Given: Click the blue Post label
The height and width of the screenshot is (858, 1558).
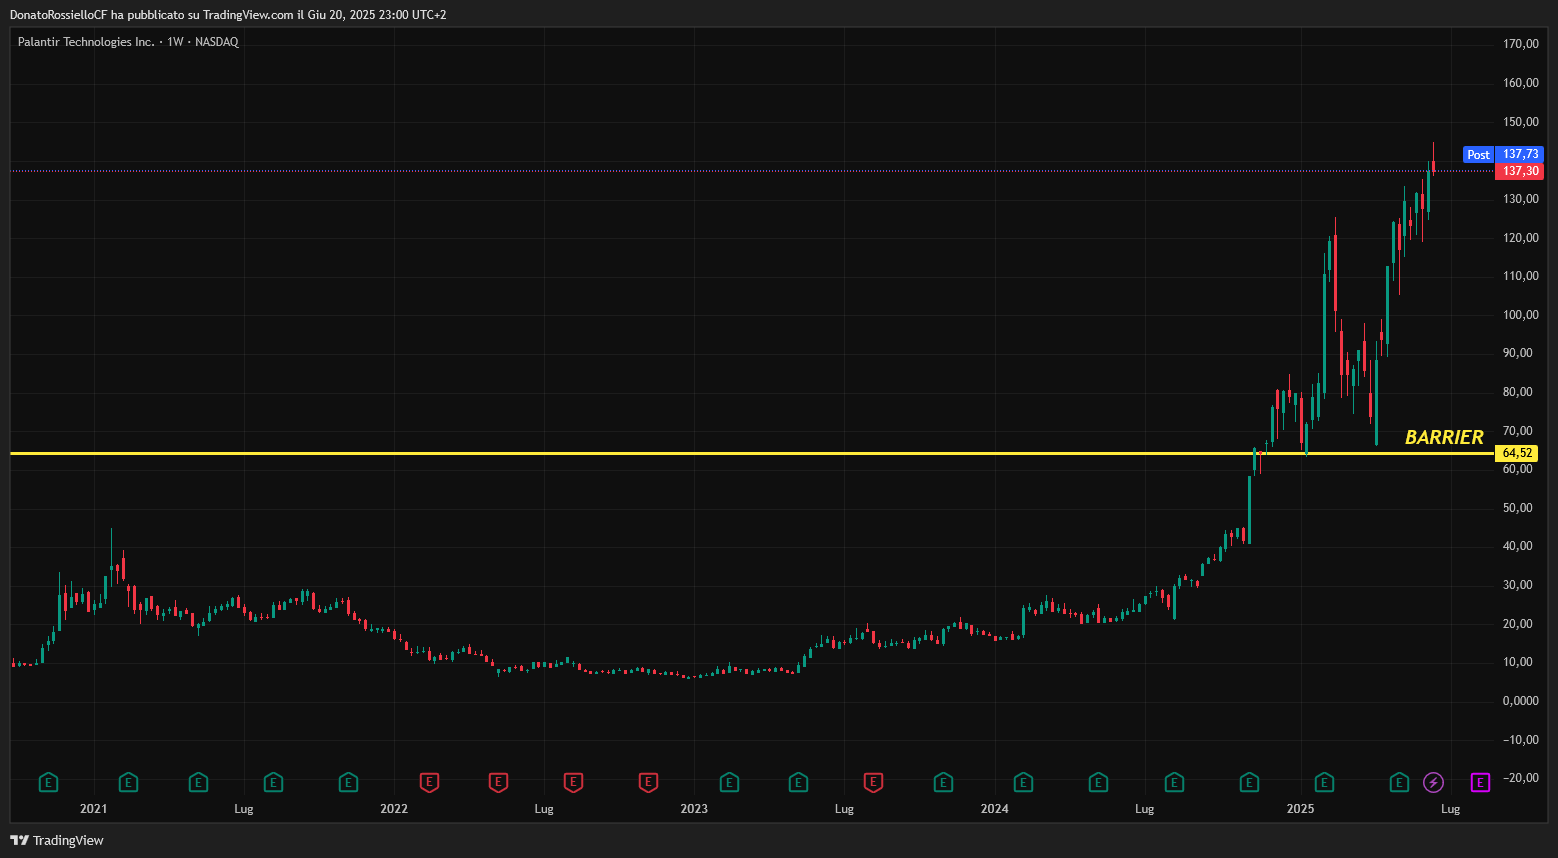Looking at the screenshot, I should pyautogui.click(x=1478, y=155).
